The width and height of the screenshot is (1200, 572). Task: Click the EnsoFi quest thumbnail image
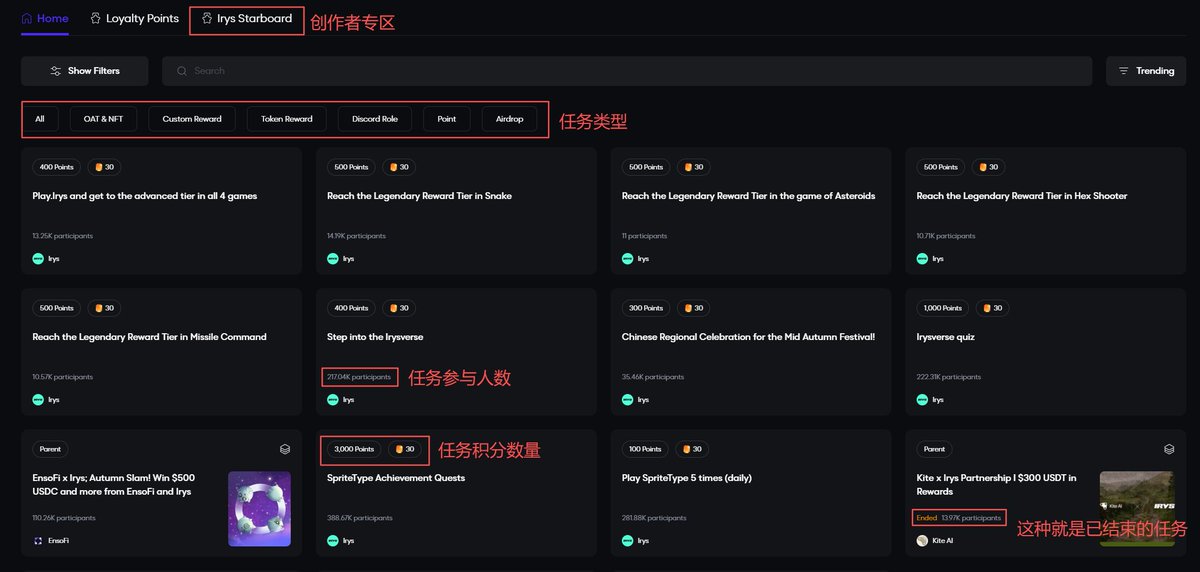[x=259, y=509]
